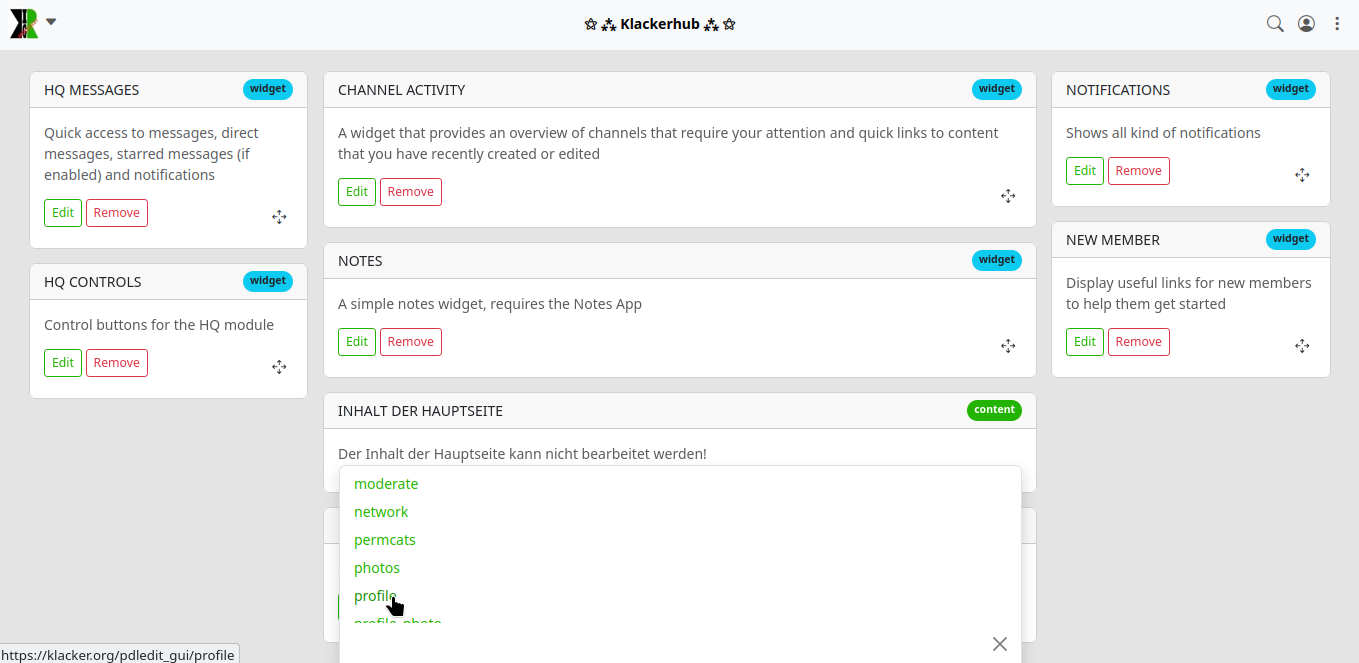Click the Notes widget move icon

tap(1008, 346)
